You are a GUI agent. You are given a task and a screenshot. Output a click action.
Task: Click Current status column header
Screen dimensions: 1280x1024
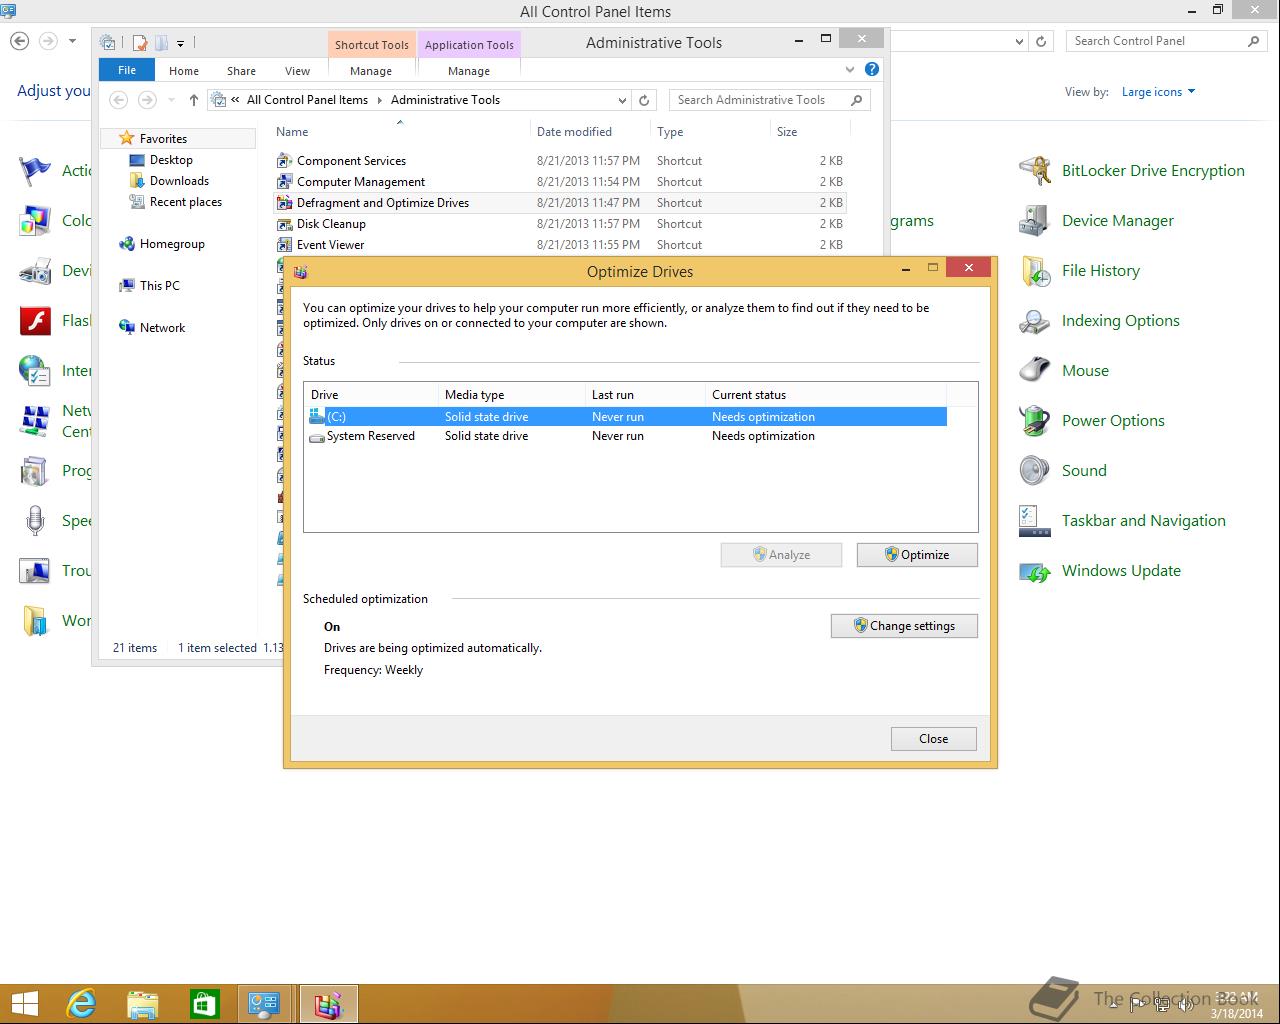click(825, 395)
